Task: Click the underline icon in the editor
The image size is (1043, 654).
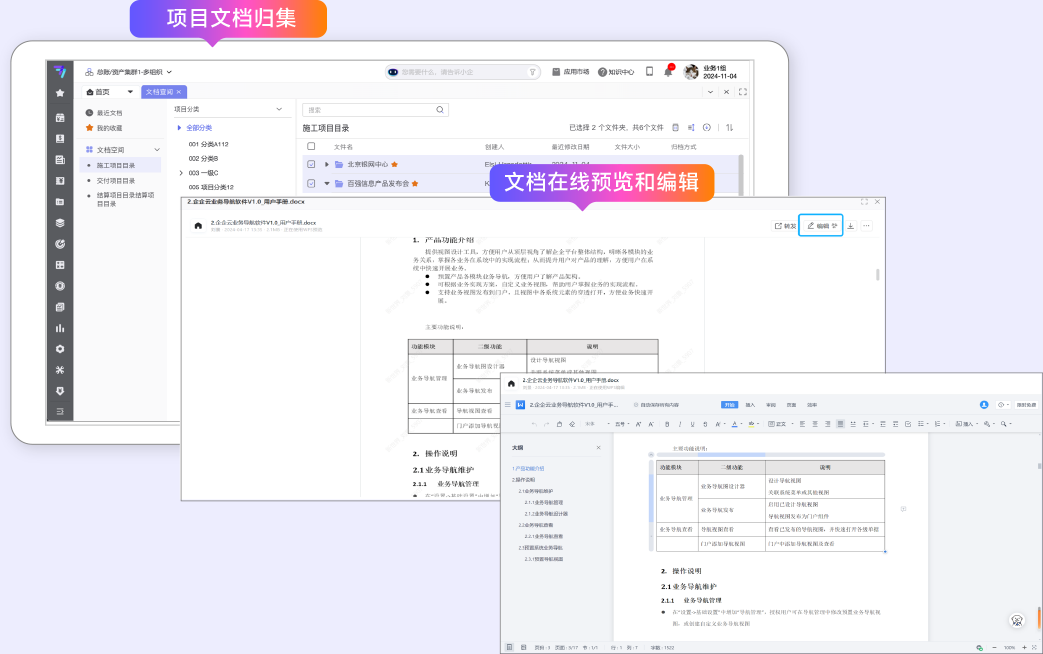Action: coord(693,424)
